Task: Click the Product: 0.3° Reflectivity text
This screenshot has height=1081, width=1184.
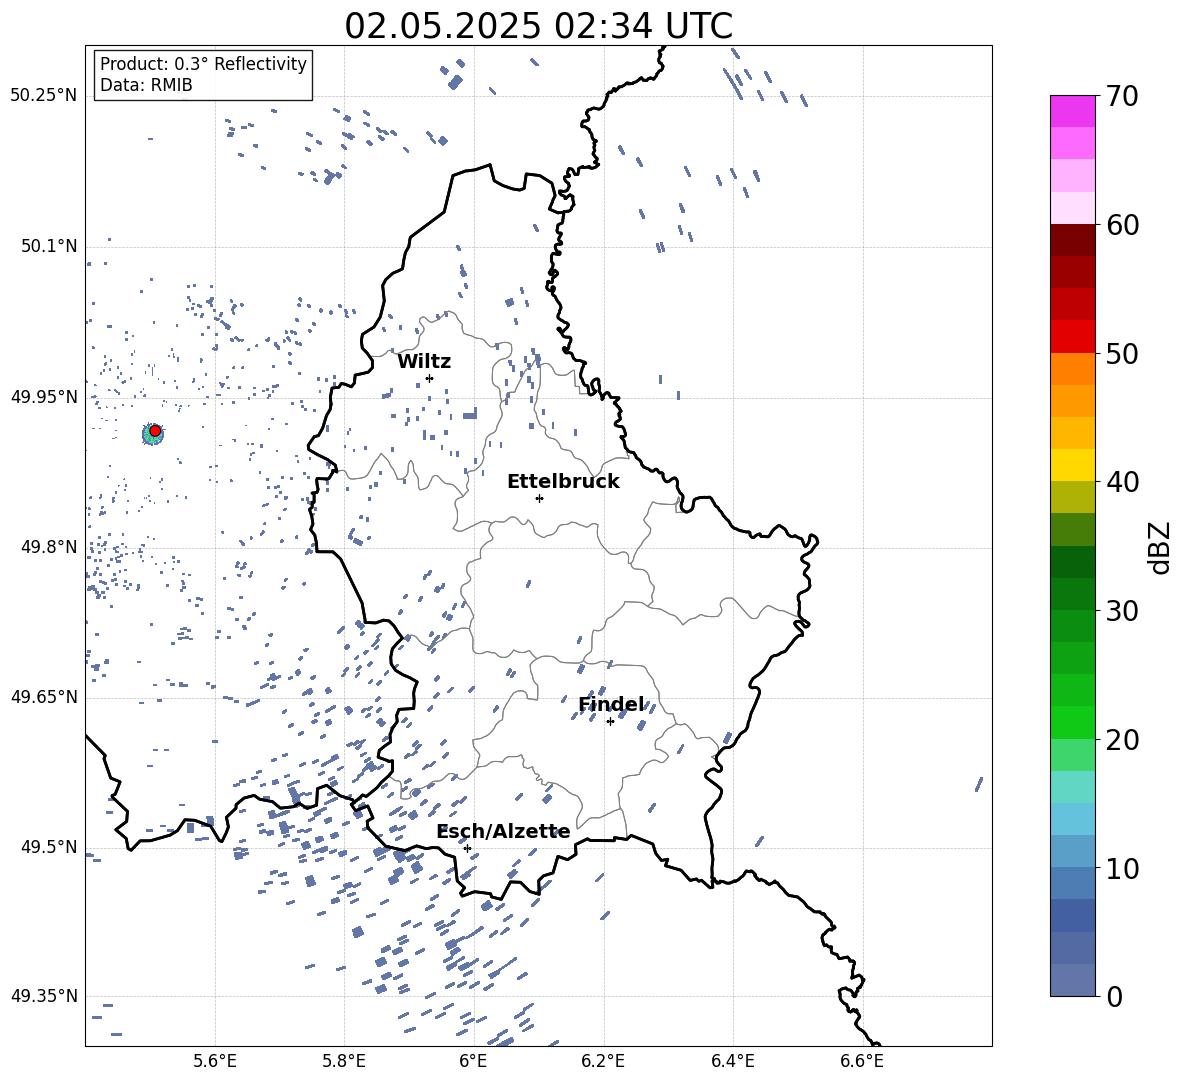Action: point(204,63)
